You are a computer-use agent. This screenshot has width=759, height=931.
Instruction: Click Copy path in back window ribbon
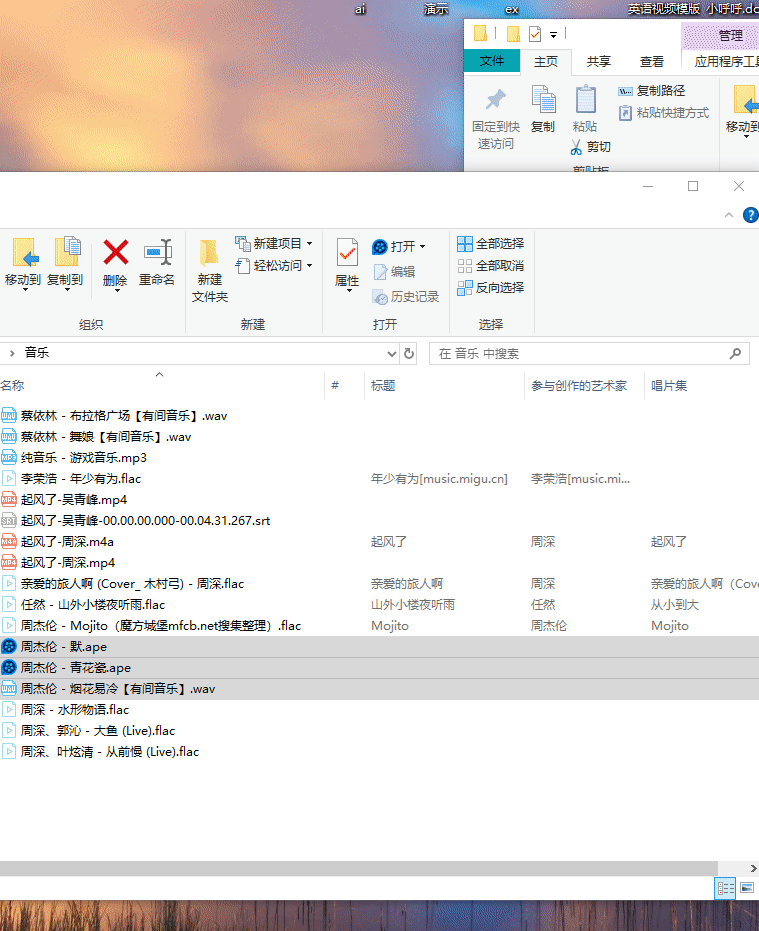(x=652, y=91)
